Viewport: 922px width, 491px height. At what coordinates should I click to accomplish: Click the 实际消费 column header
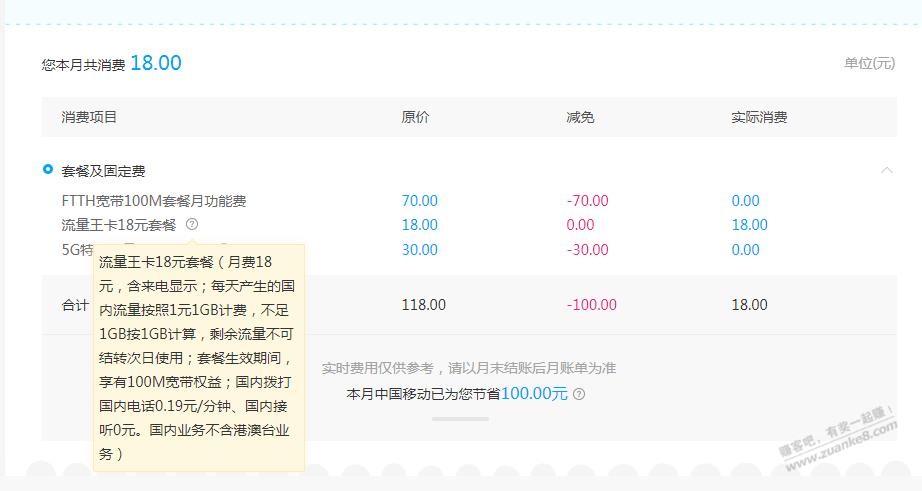[759, 117]
